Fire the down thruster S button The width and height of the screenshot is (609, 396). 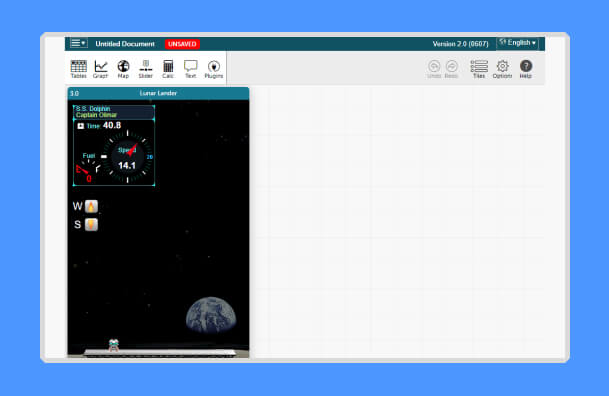(91, 224)
